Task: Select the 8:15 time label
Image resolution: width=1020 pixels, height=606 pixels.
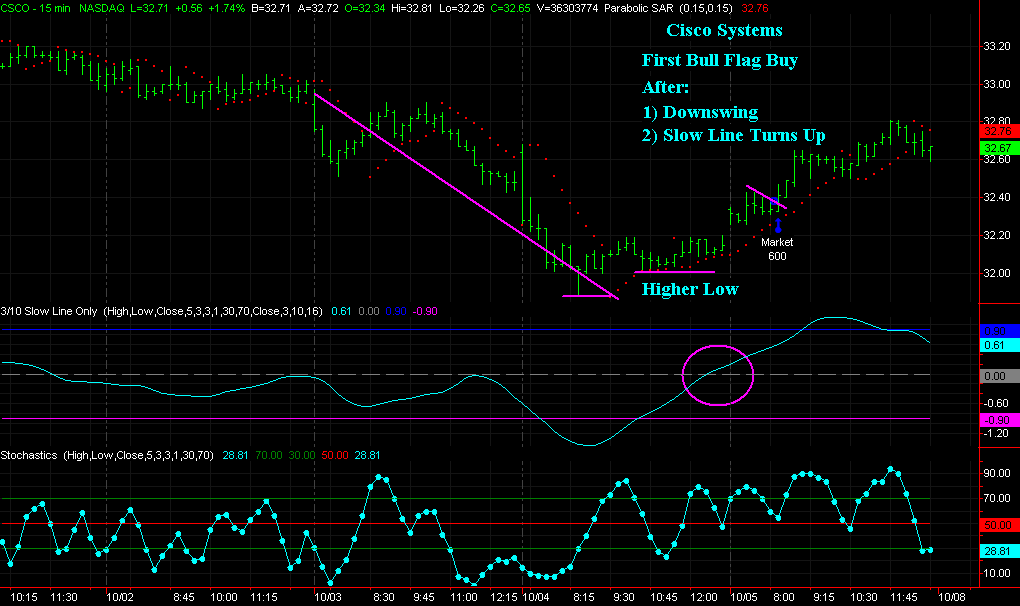Action: [x=584, y=597]
